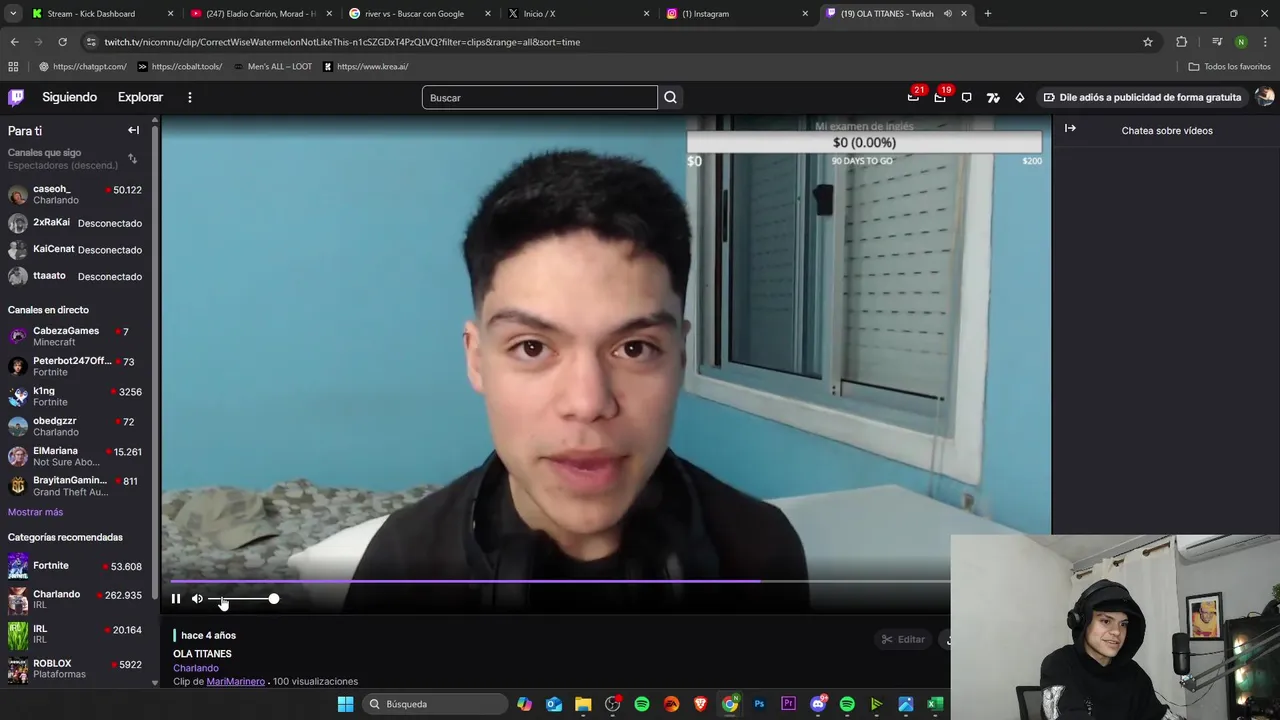Collapse the Para ti sidebar
This screenshot has height=720, width=1280.
pyautogui.click(x=133, y=130)
